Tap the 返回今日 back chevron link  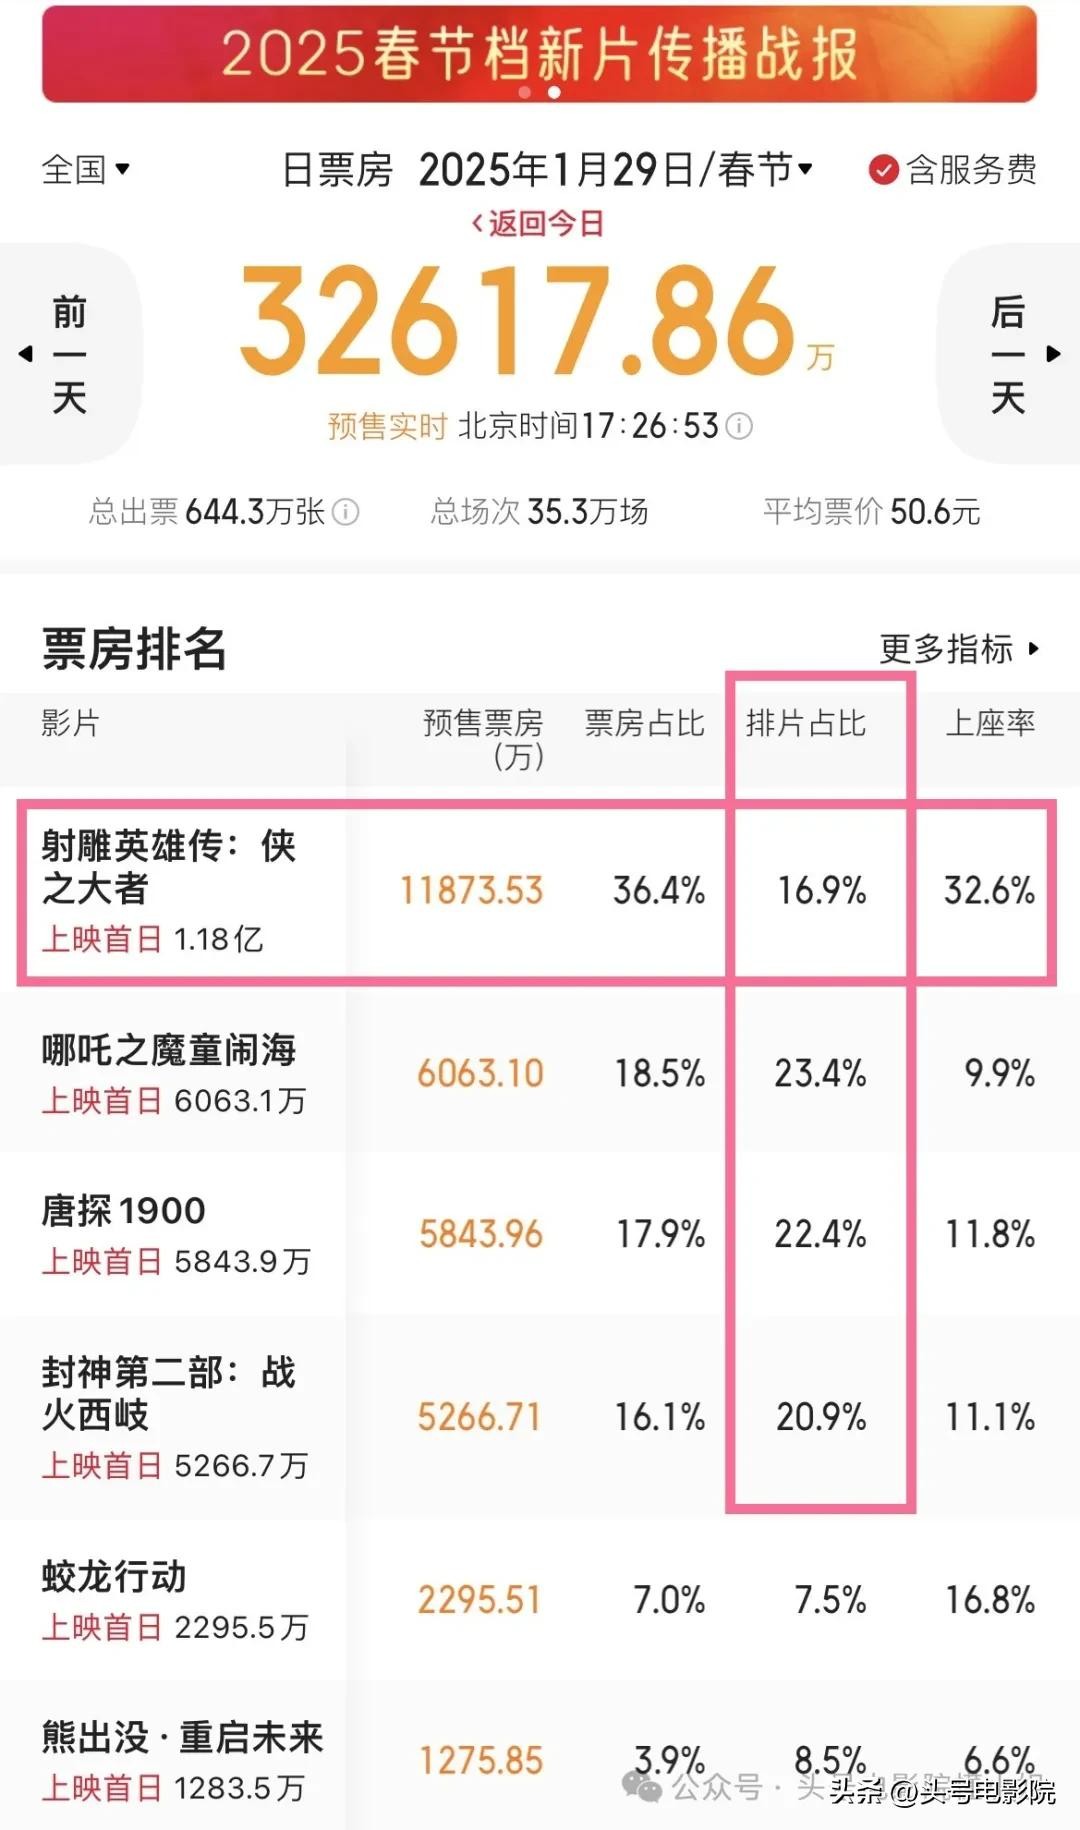point(537,223)
